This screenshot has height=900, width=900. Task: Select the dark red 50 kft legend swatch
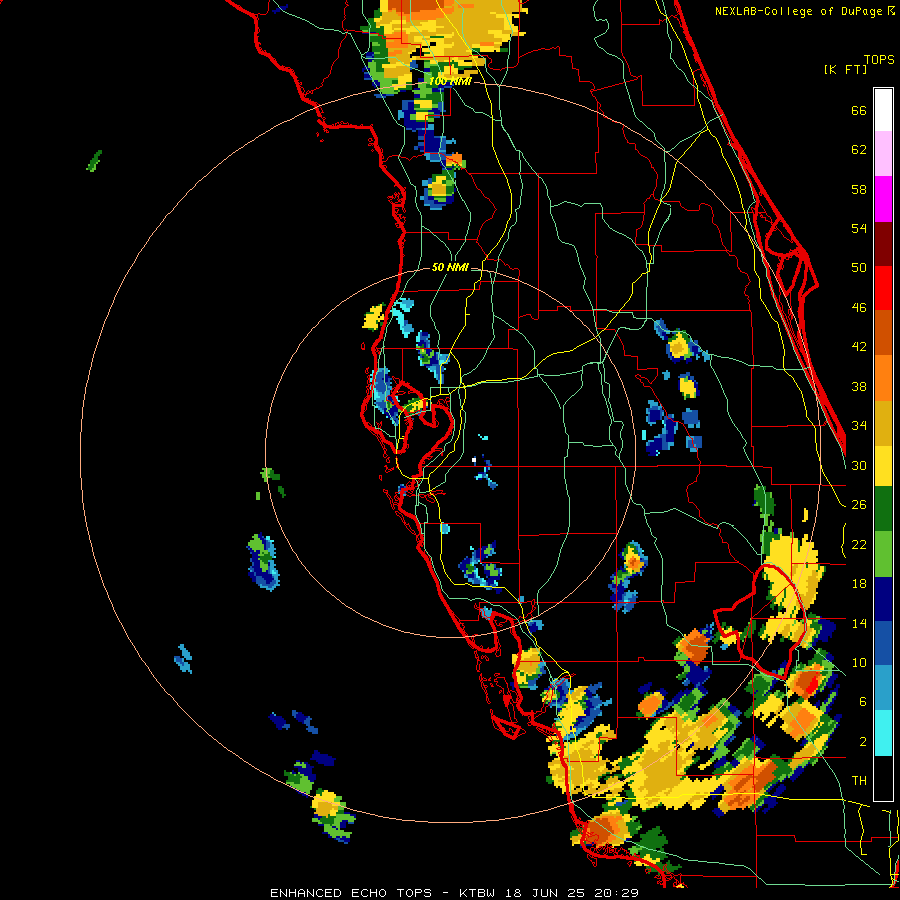pos(883,243)
